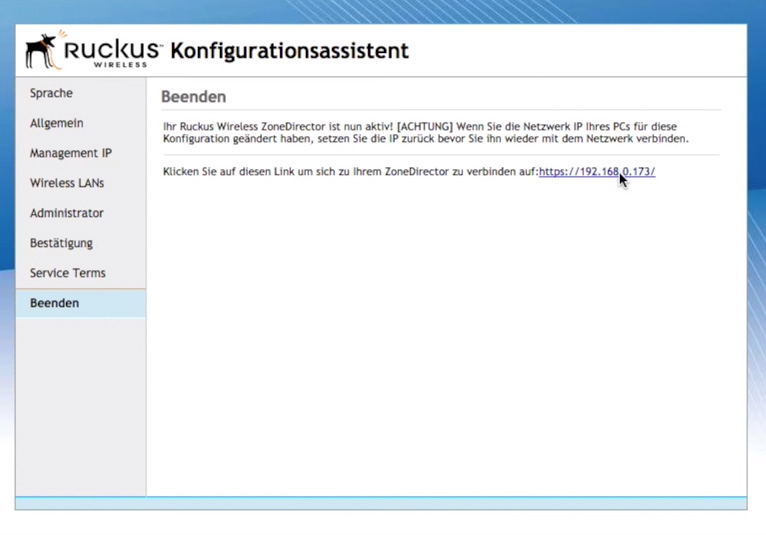Click the empty sidebar area below Beenden
The height and width of the screenshot is (535, 766).
tap(80, 400)
